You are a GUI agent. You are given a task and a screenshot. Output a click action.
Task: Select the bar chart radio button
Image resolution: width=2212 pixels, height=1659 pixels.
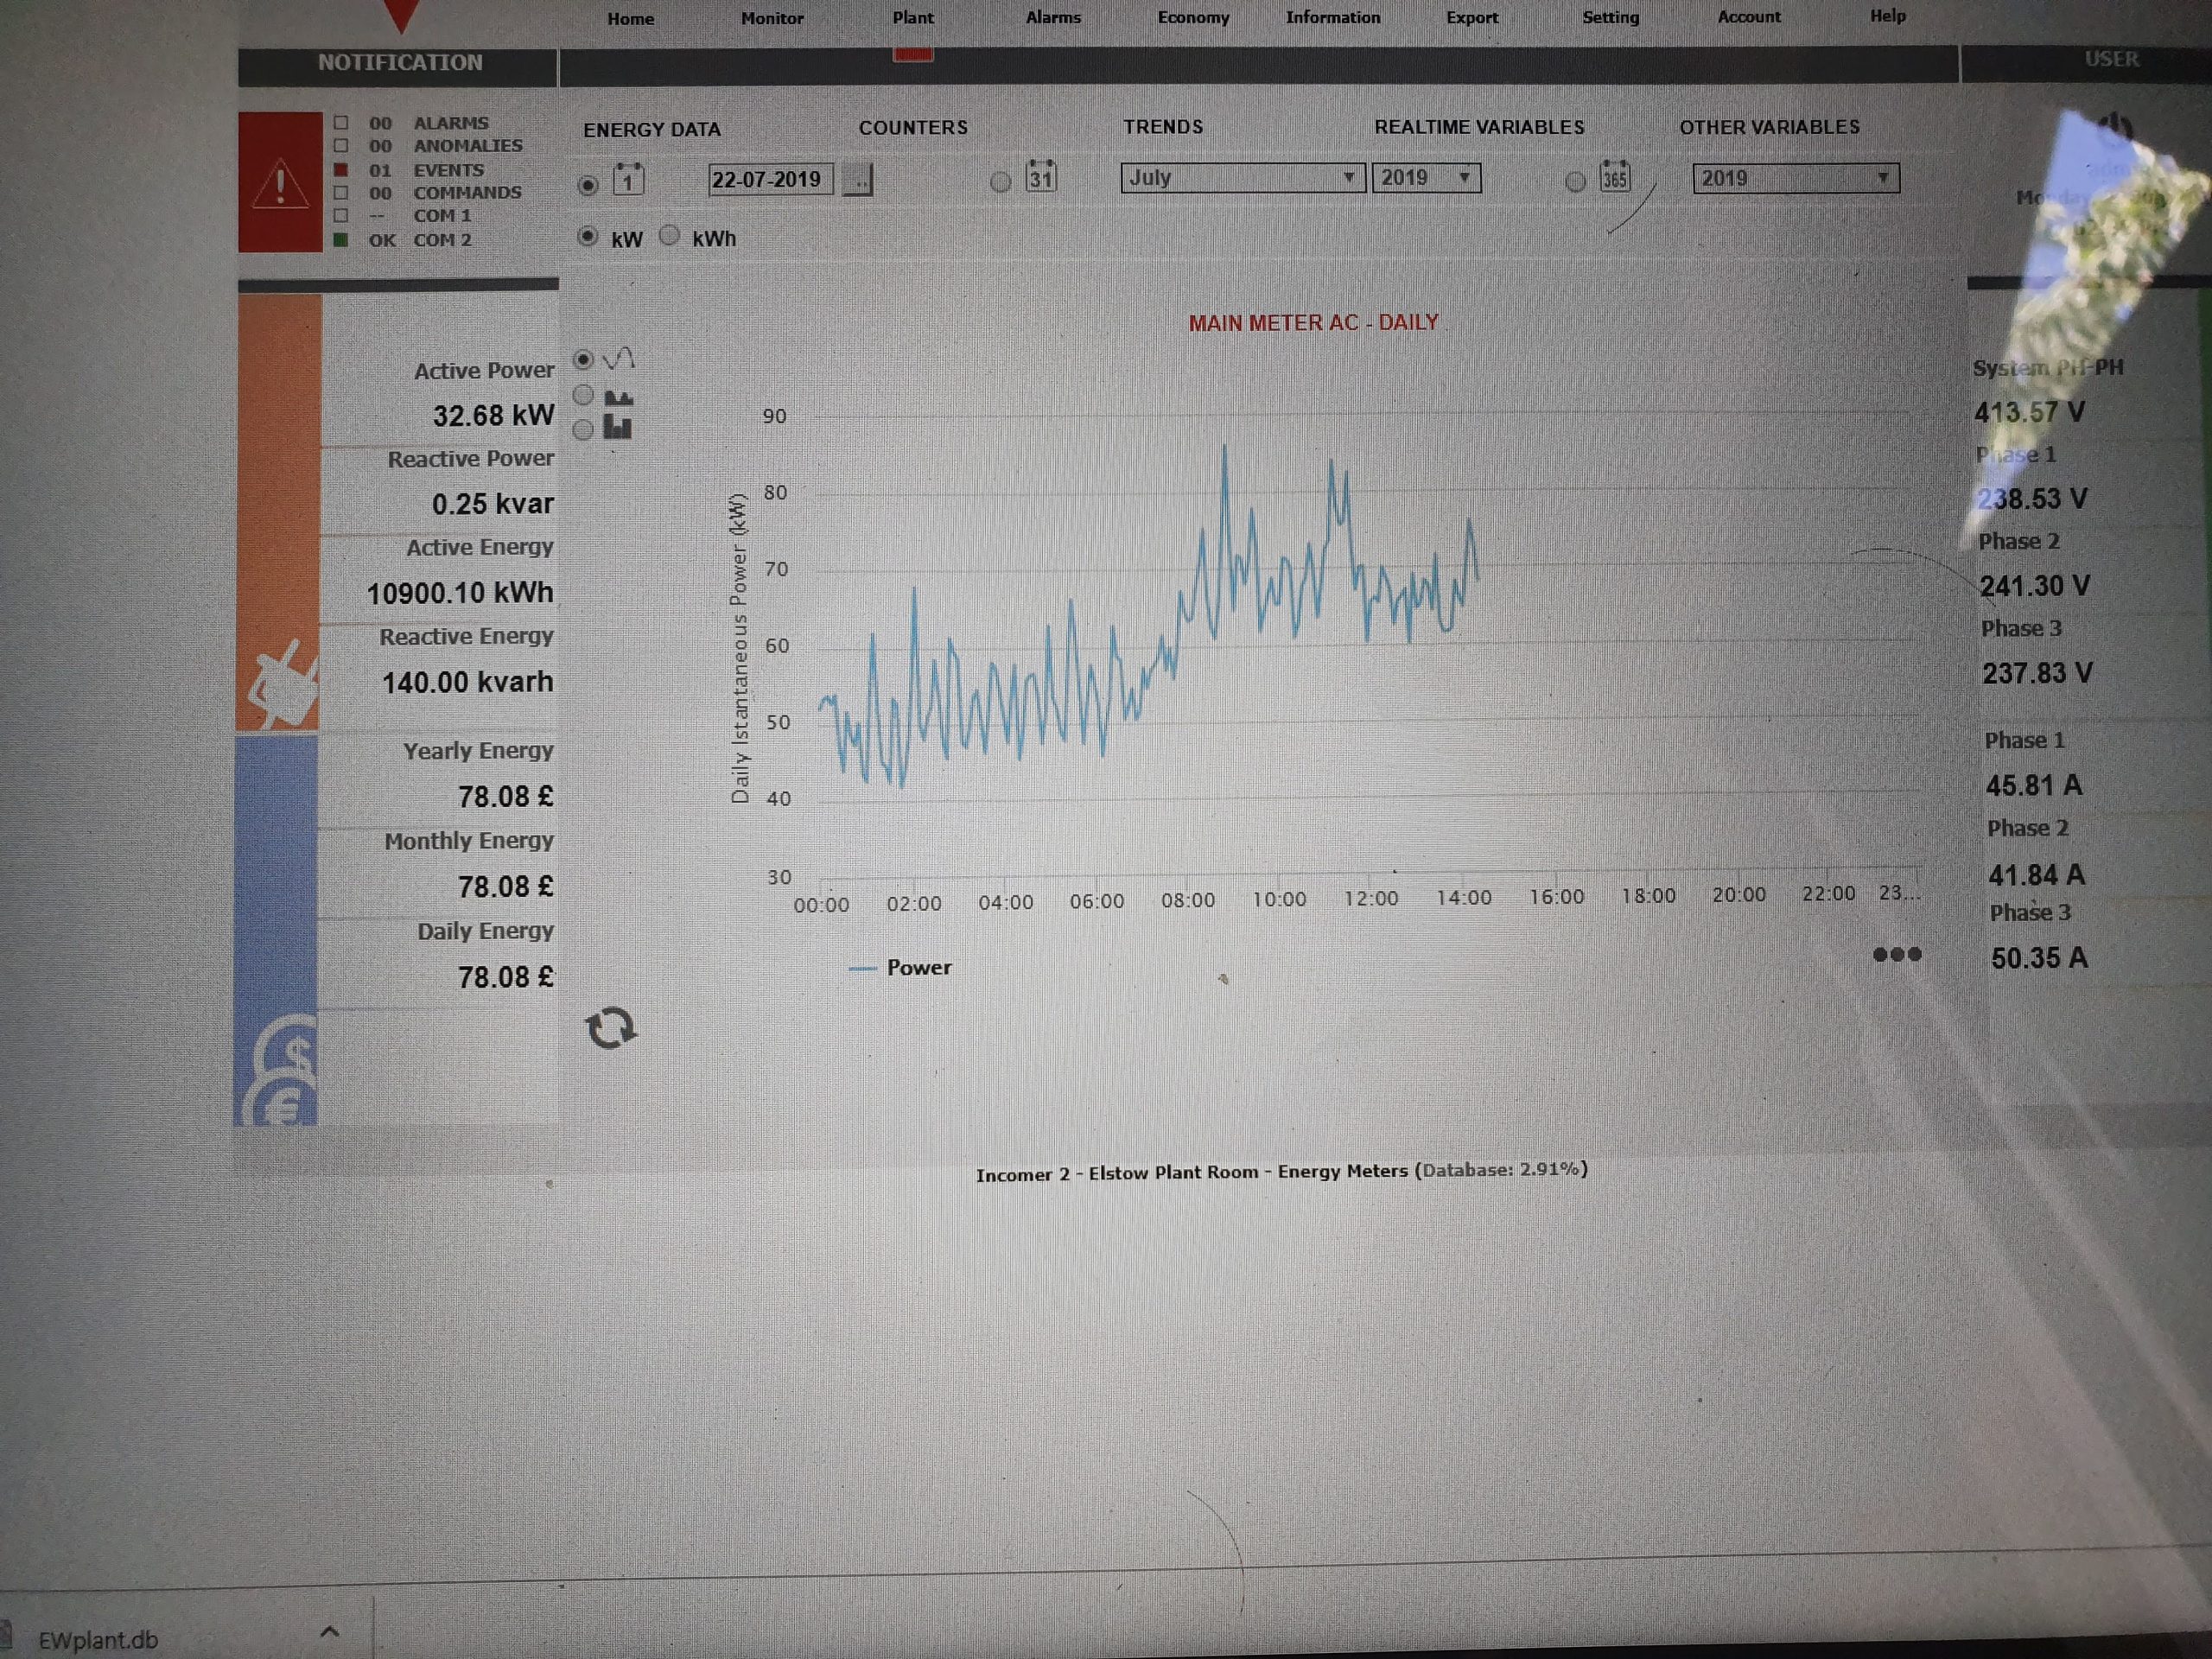coord(583,430)
